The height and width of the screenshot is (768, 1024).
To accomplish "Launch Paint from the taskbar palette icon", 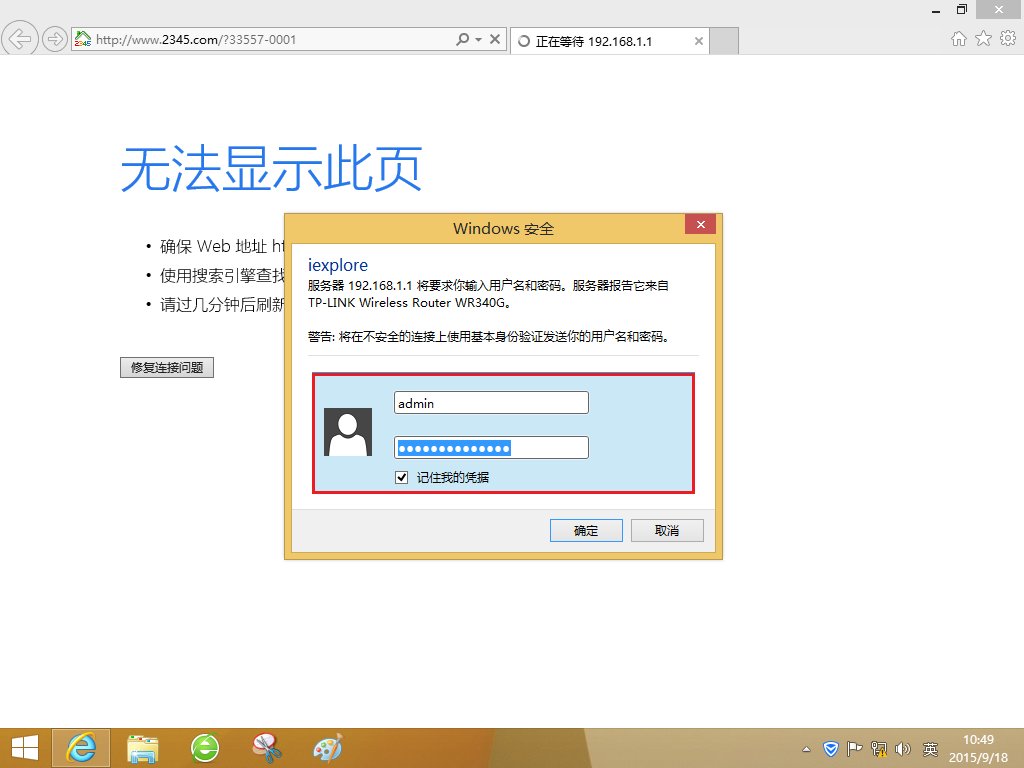I will pyautogui.click(x=327, y=747).
